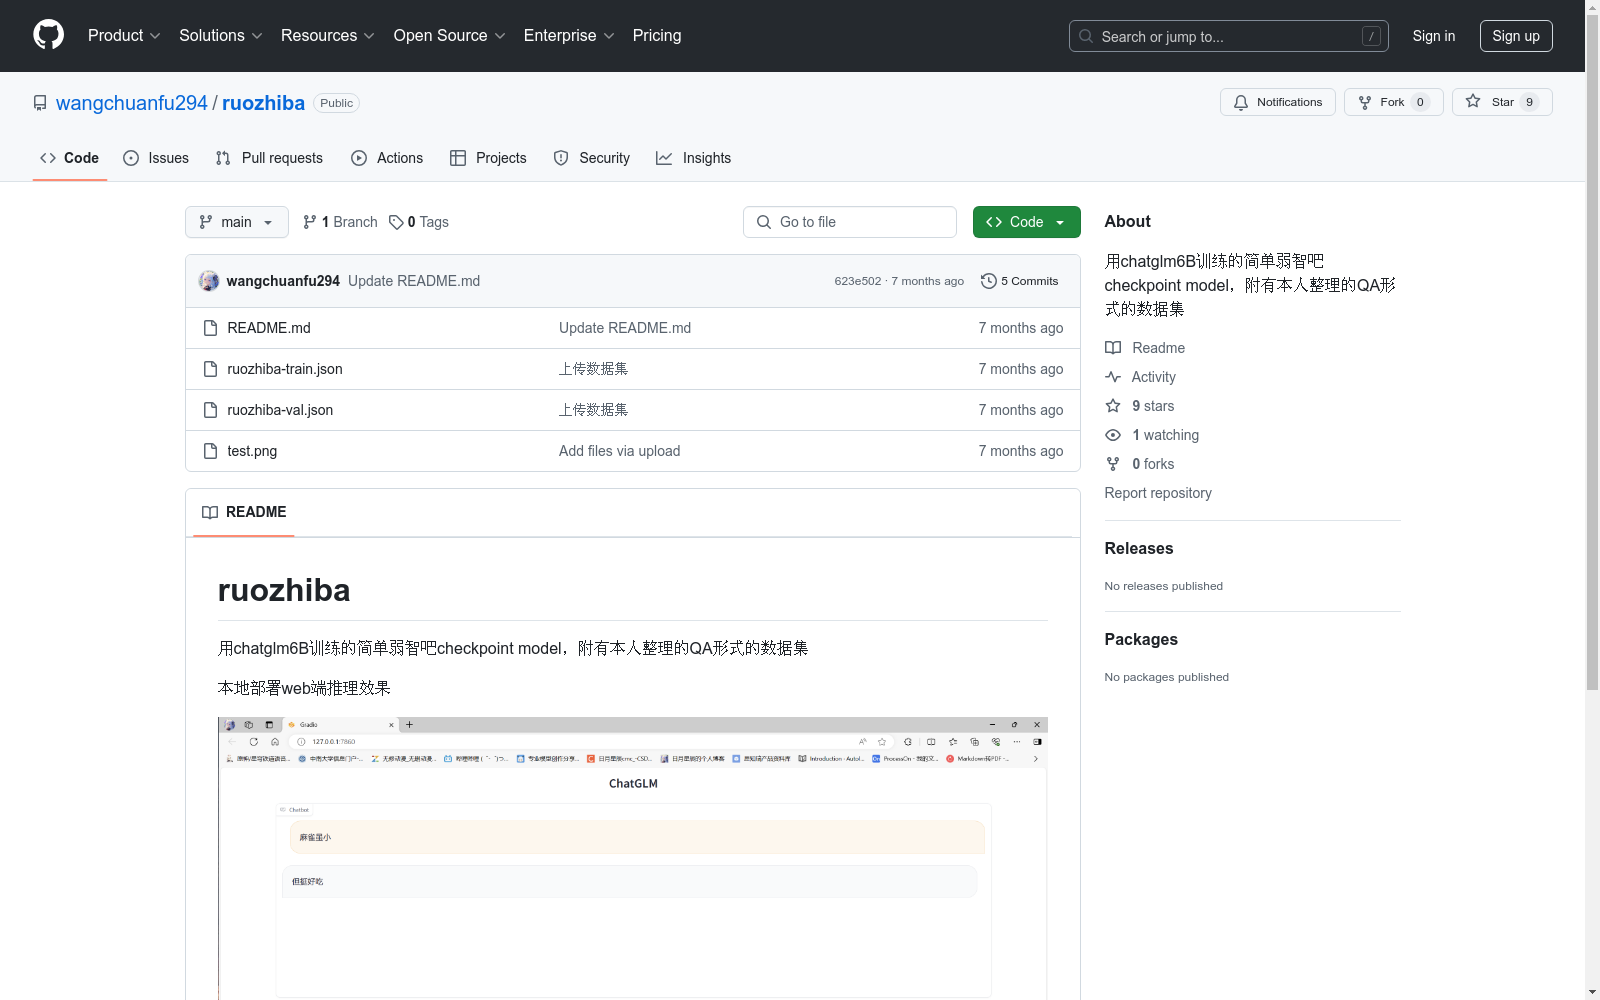Switch to the Issues tab
This screenshot has height=1000, width=1600.
pyautogui.click(x=156, y=158)
